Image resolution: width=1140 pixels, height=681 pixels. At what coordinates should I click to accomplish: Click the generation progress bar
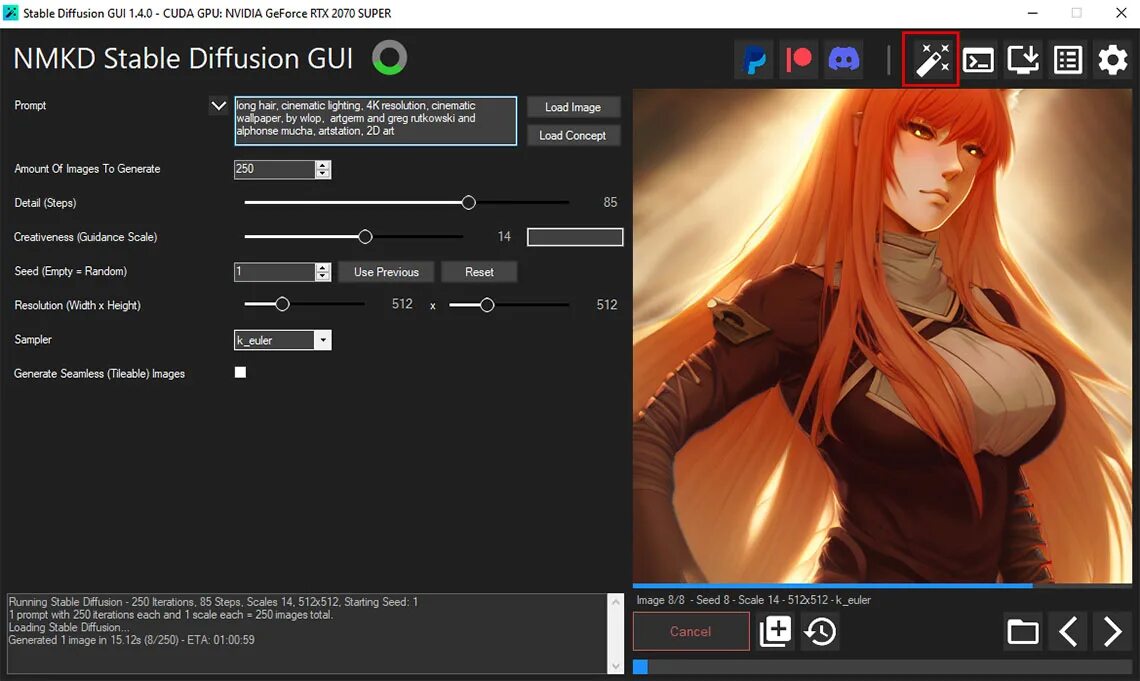coord(882,666)
